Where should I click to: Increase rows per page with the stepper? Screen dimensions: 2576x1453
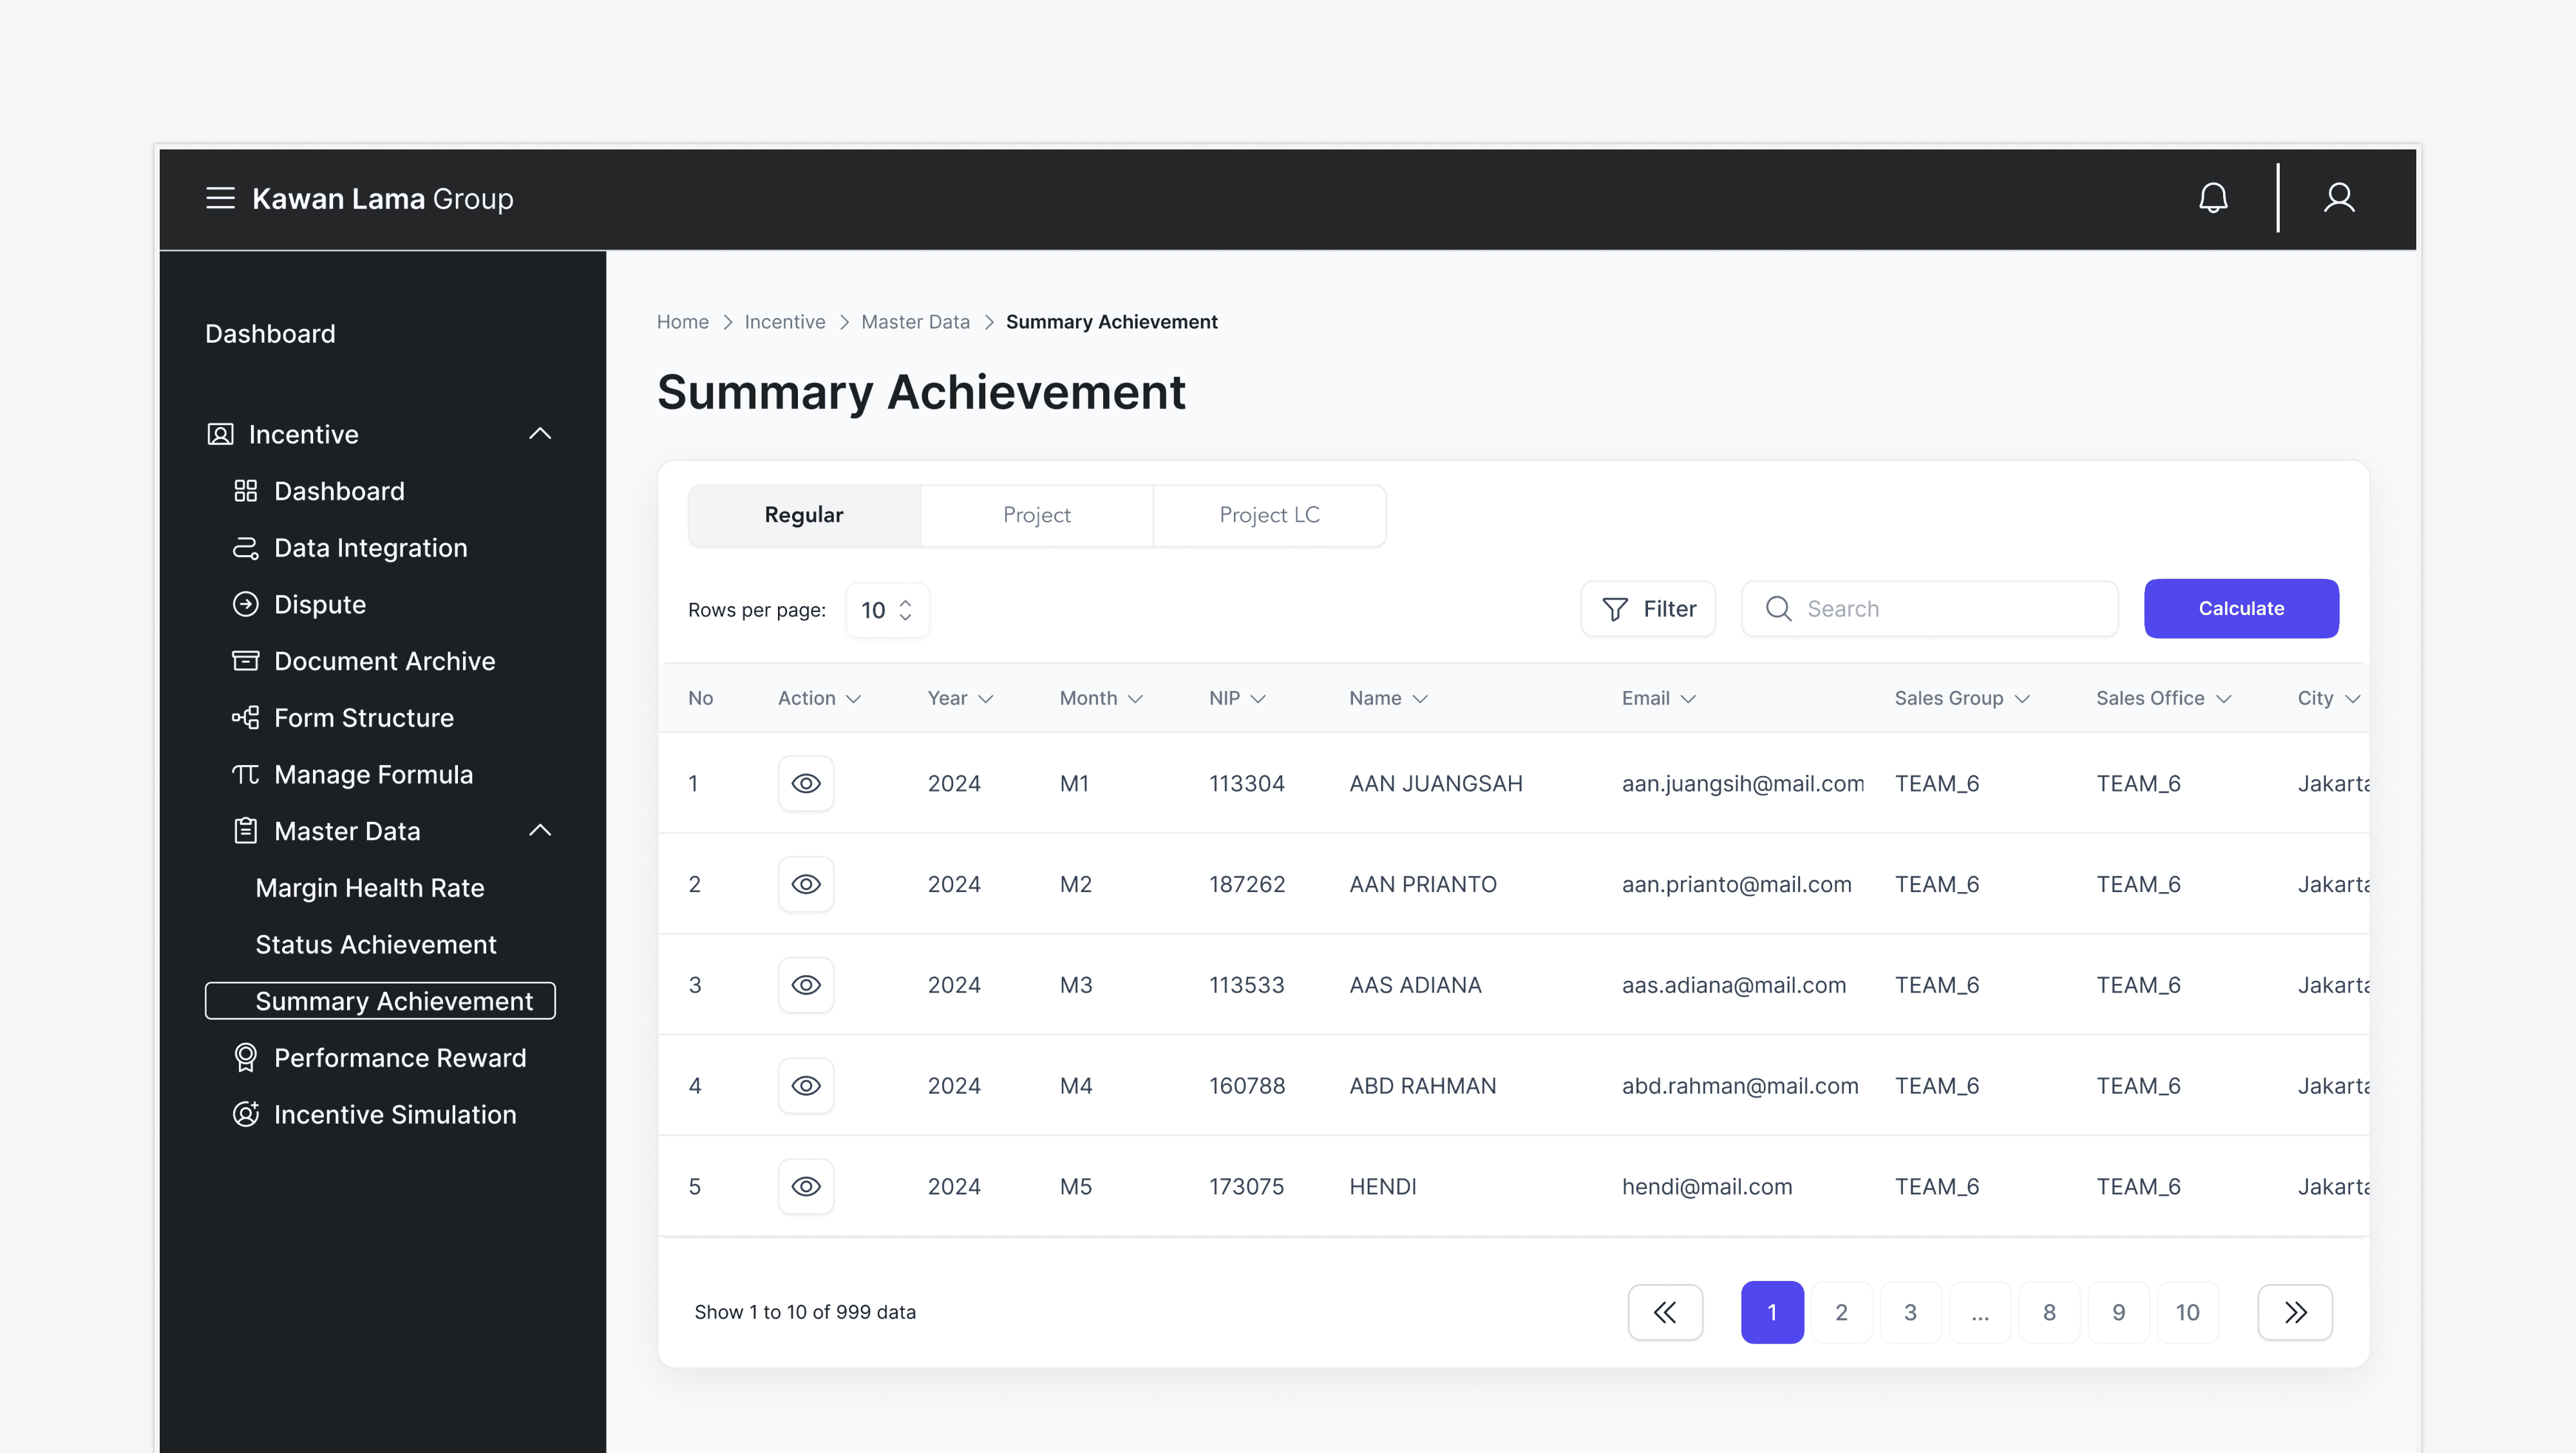coord(905,602)
